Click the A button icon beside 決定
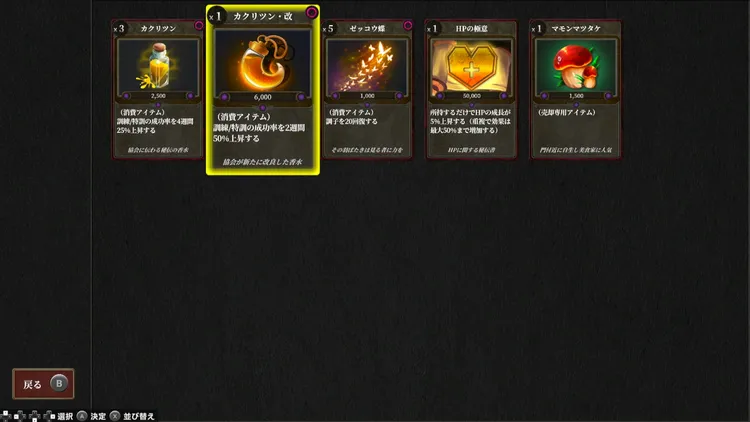The height and width of the screenshot is (422, 750). tap(82, 416)
